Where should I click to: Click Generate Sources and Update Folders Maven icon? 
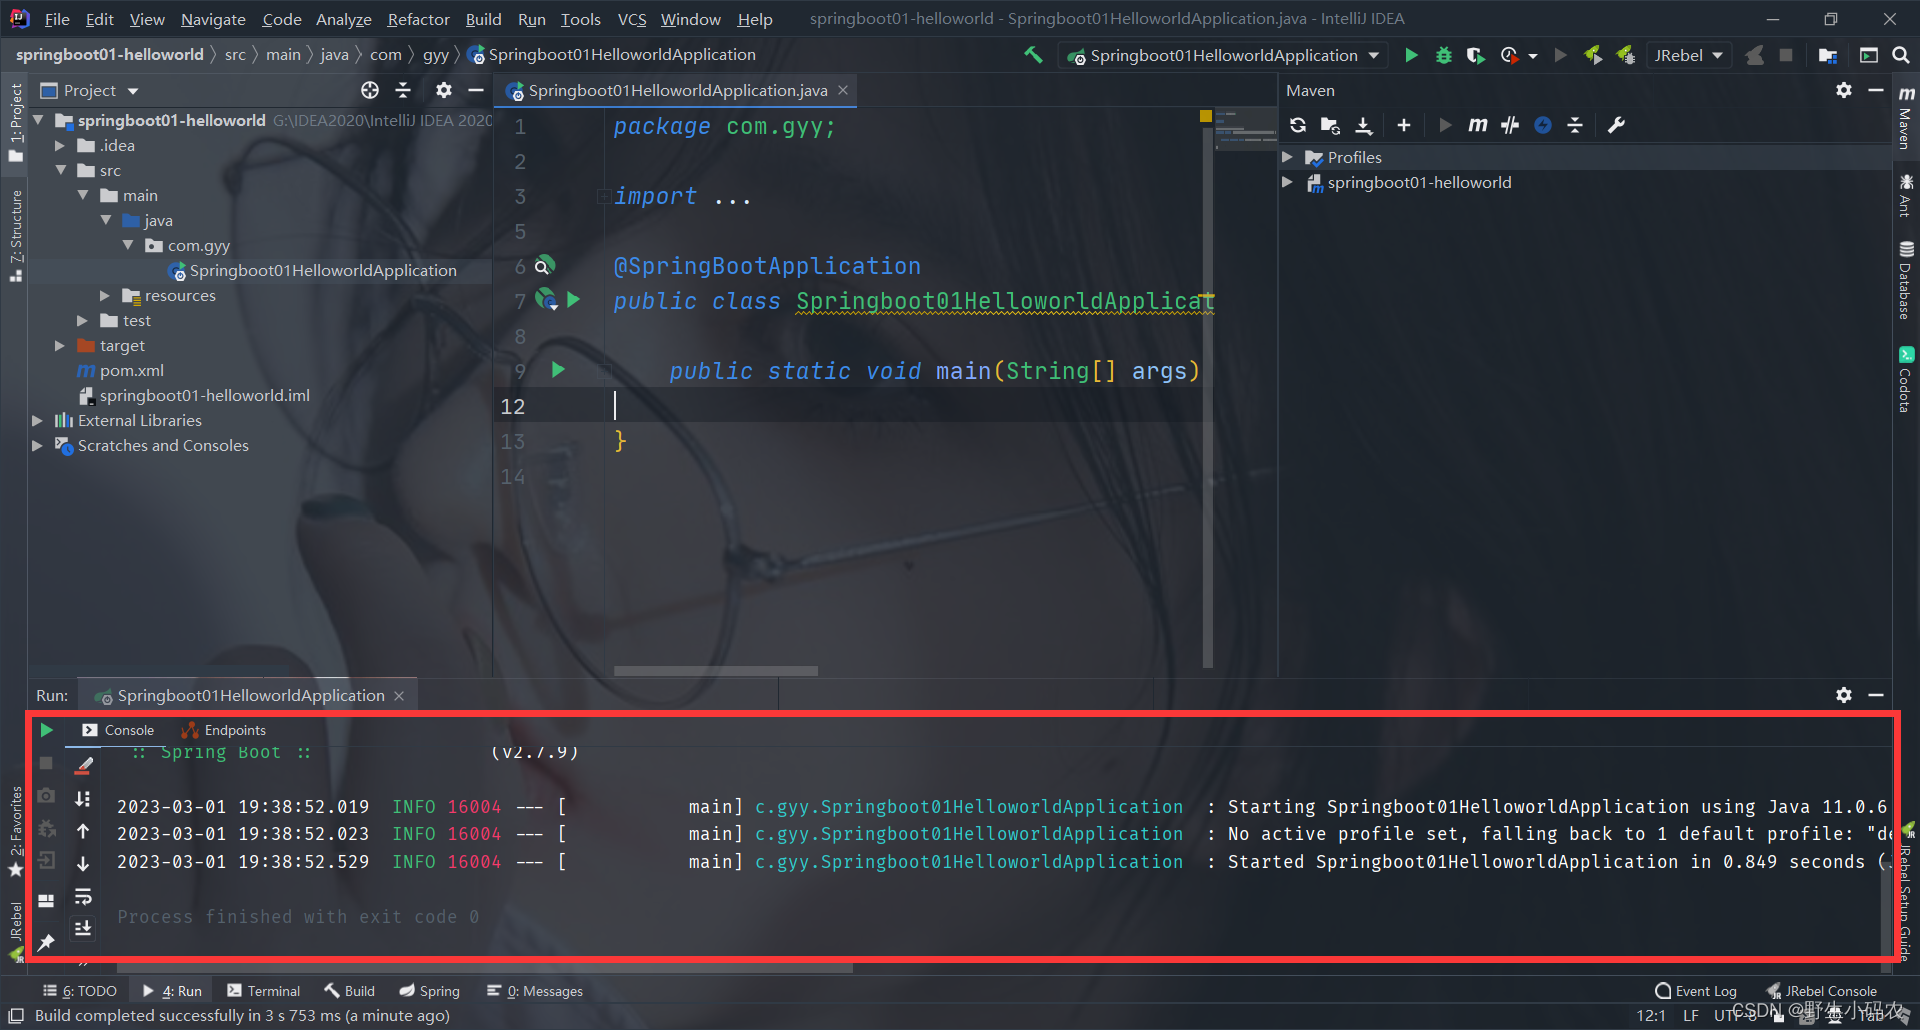[1330, 125]
